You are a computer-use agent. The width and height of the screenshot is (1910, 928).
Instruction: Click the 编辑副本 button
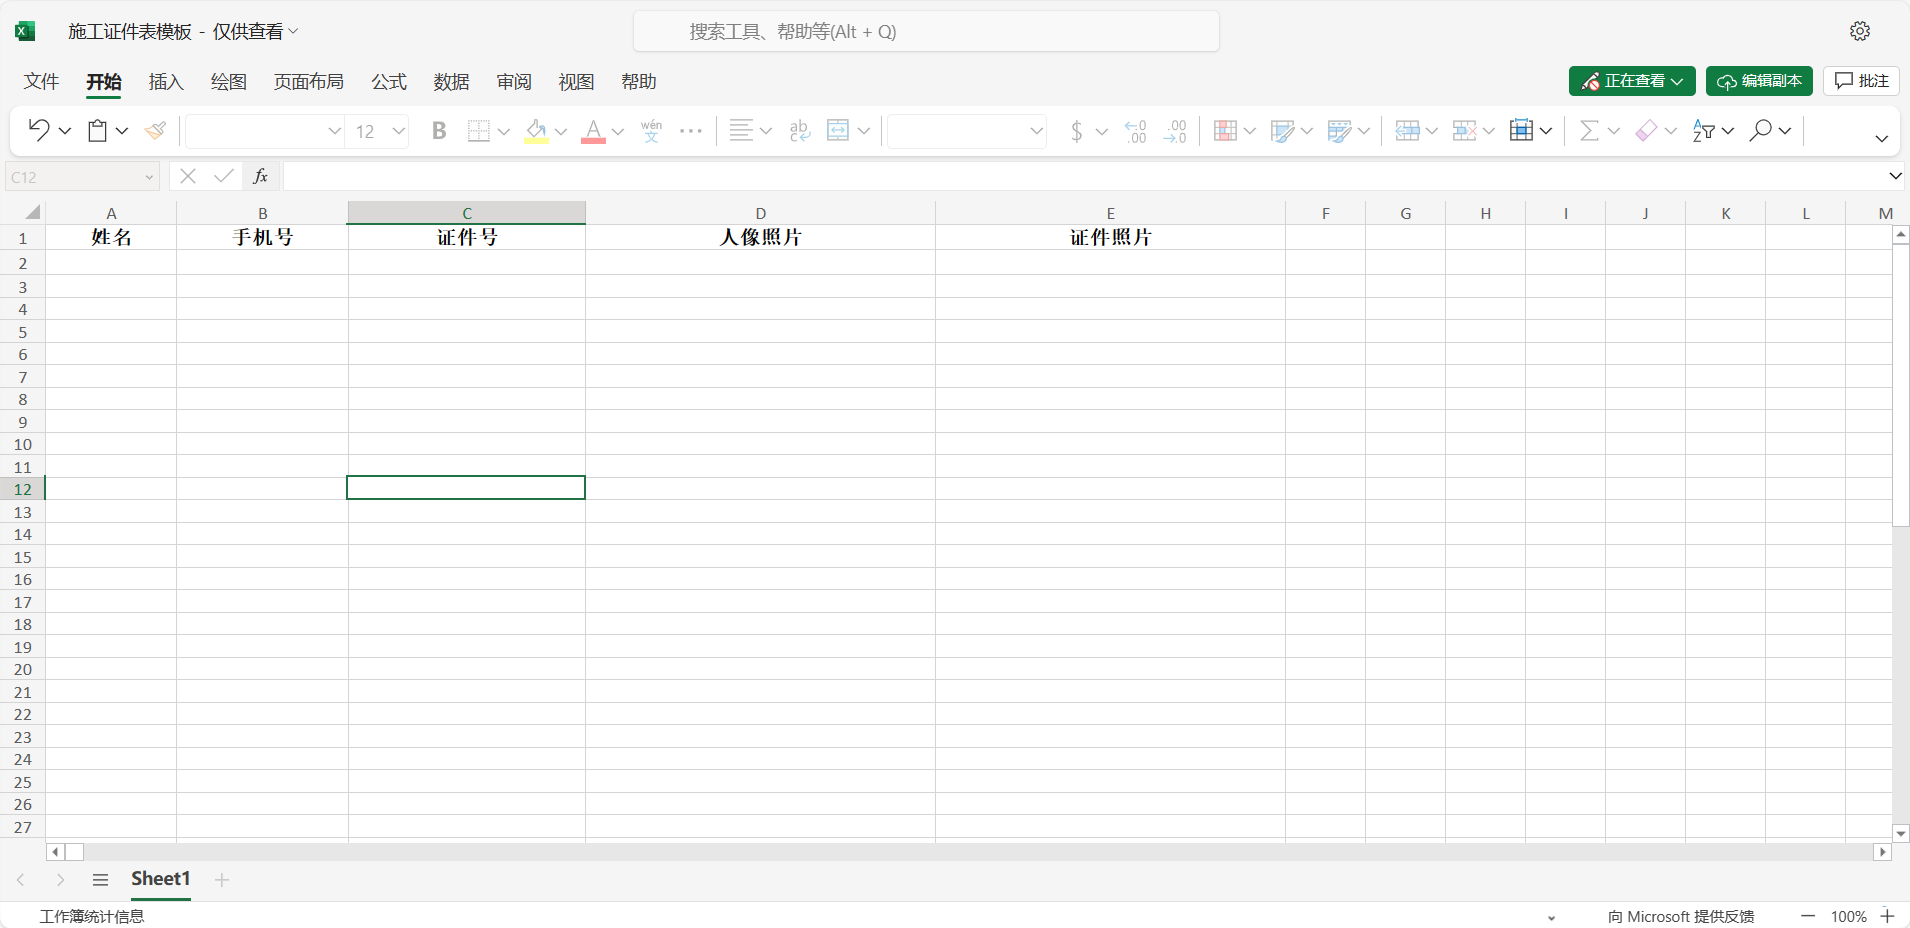coord(1759,81)
